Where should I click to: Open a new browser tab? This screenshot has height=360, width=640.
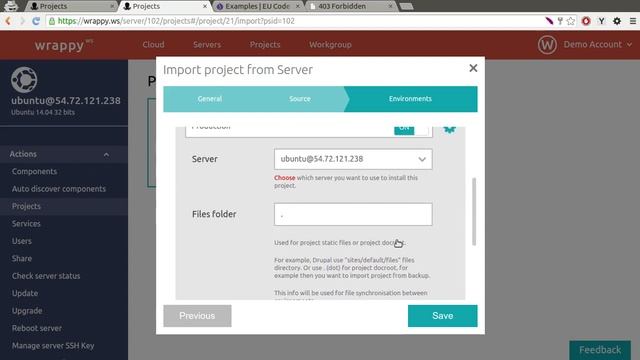(406, 6)
